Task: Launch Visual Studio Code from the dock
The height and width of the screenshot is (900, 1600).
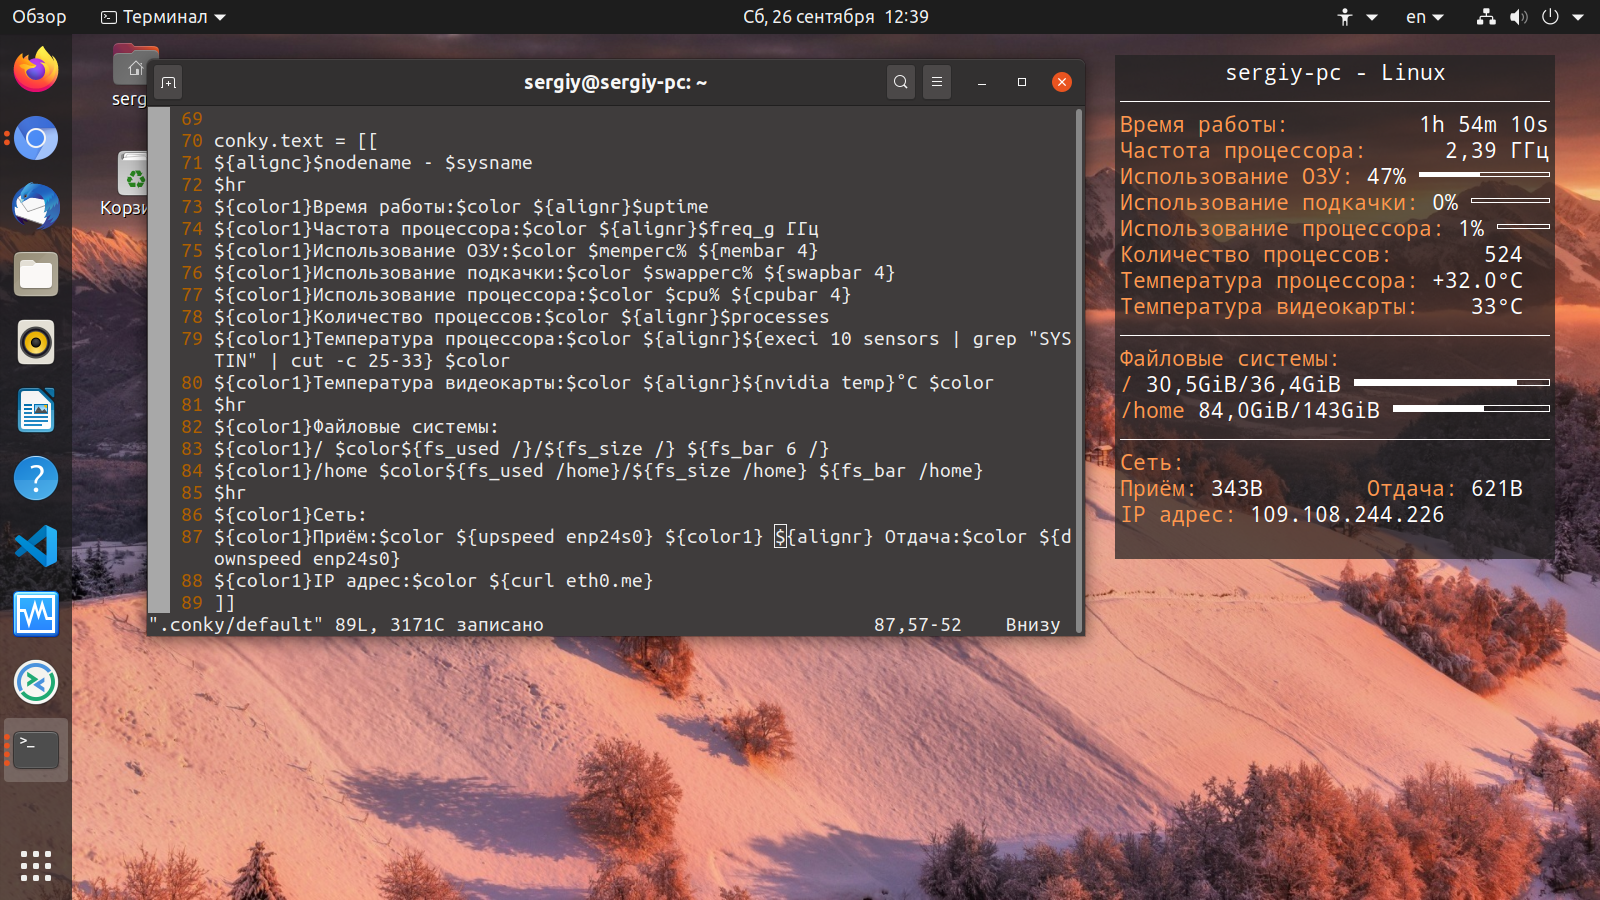Action: (x=36, y=546)
